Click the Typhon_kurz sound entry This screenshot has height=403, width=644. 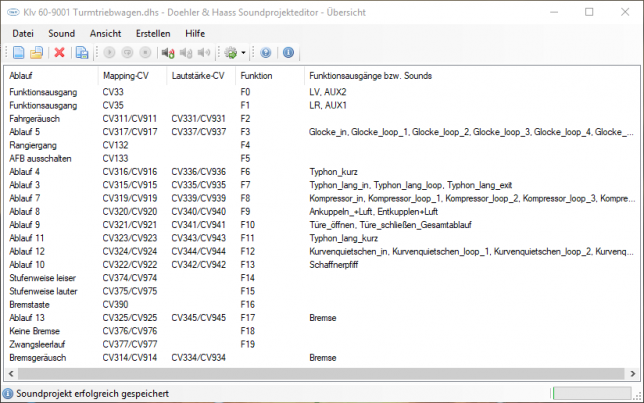[x=333, y=172]
